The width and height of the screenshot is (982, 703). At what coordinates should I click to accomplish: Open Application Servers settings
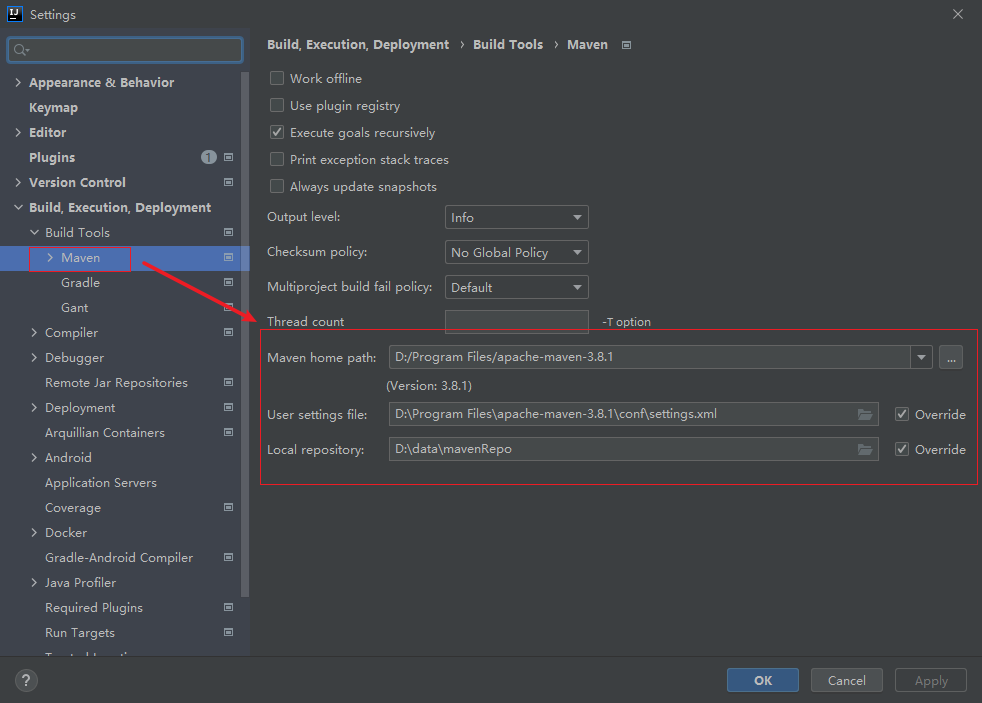pos(101,483)
